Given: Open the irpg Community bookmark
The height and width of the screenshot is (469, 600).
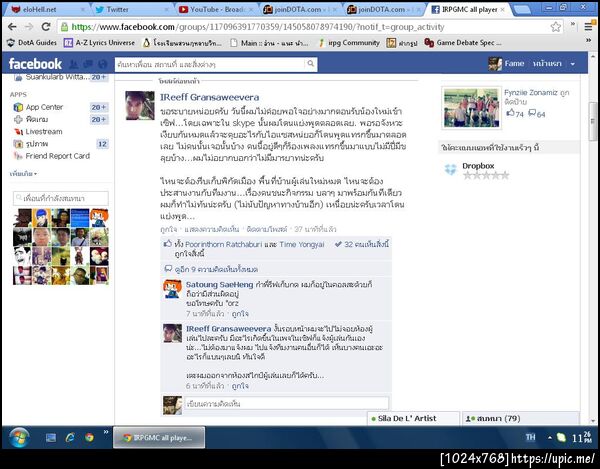Looking at the screenshot, I should [349, 43].
